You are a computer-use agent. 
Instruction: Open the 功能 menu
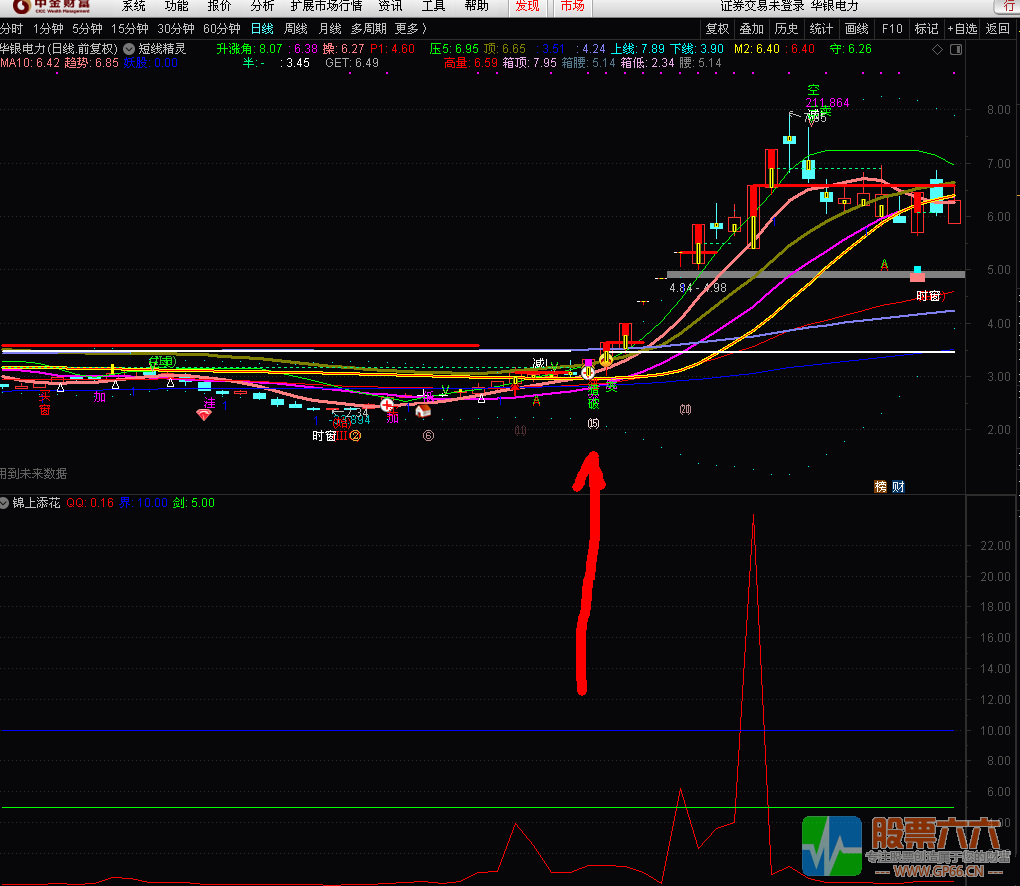[x=176, y=7]
